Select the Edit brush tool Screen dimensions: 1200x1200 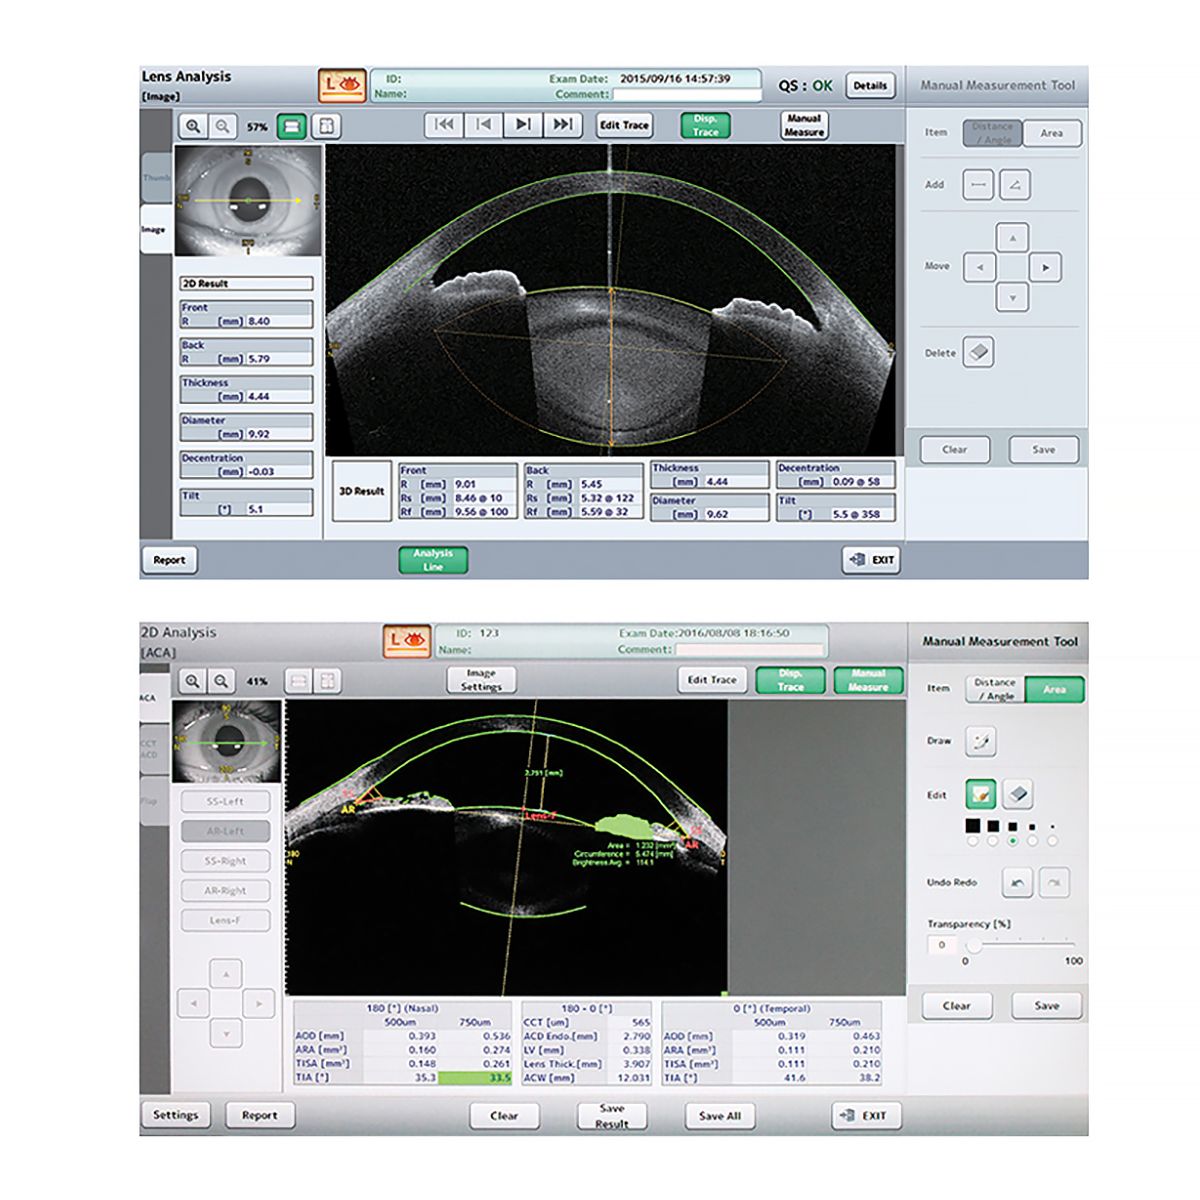tap(983, 792)
